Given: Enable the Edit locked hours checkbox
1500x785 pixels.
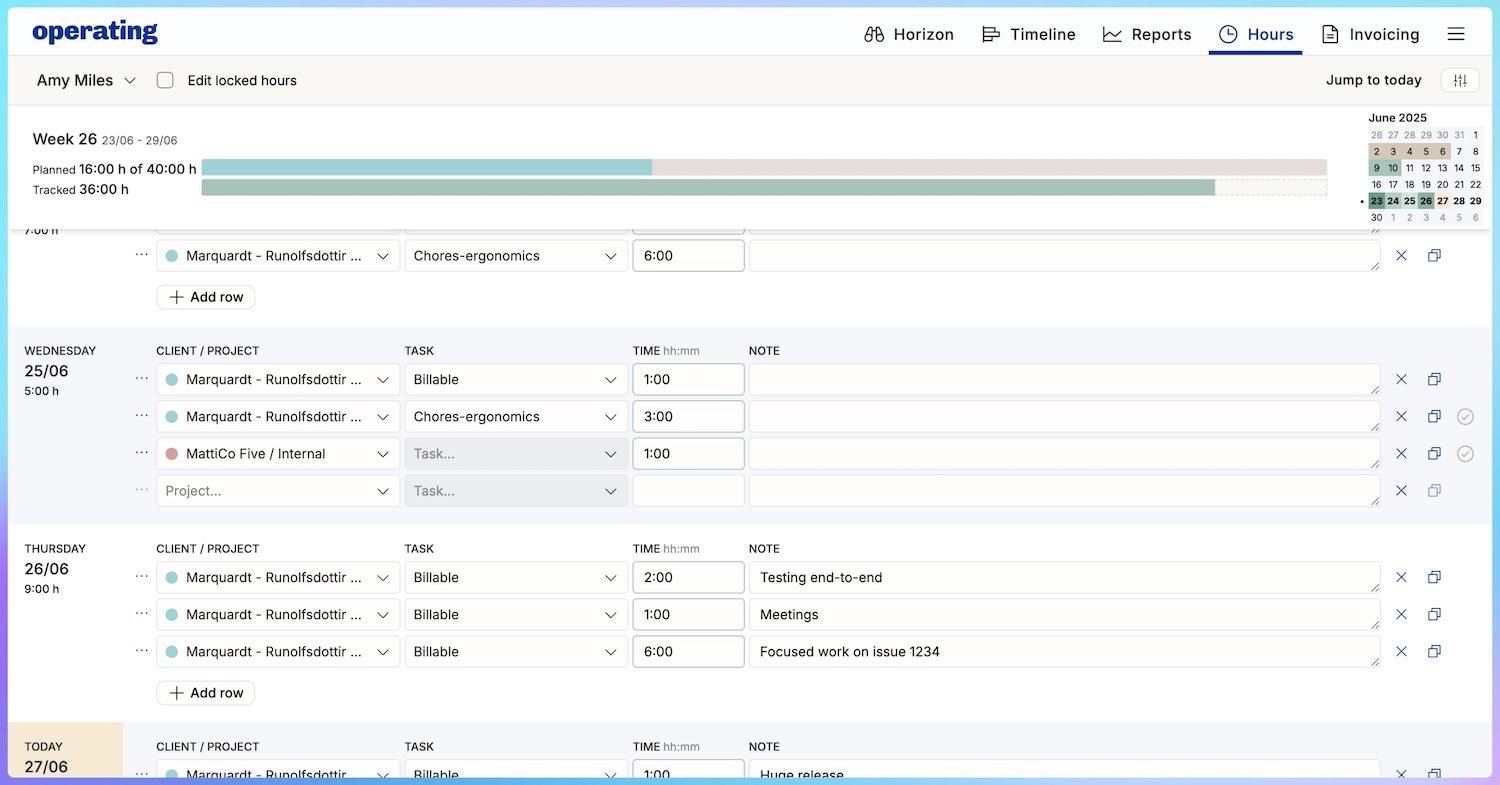Looking at the screenshot, I should 165,80.
